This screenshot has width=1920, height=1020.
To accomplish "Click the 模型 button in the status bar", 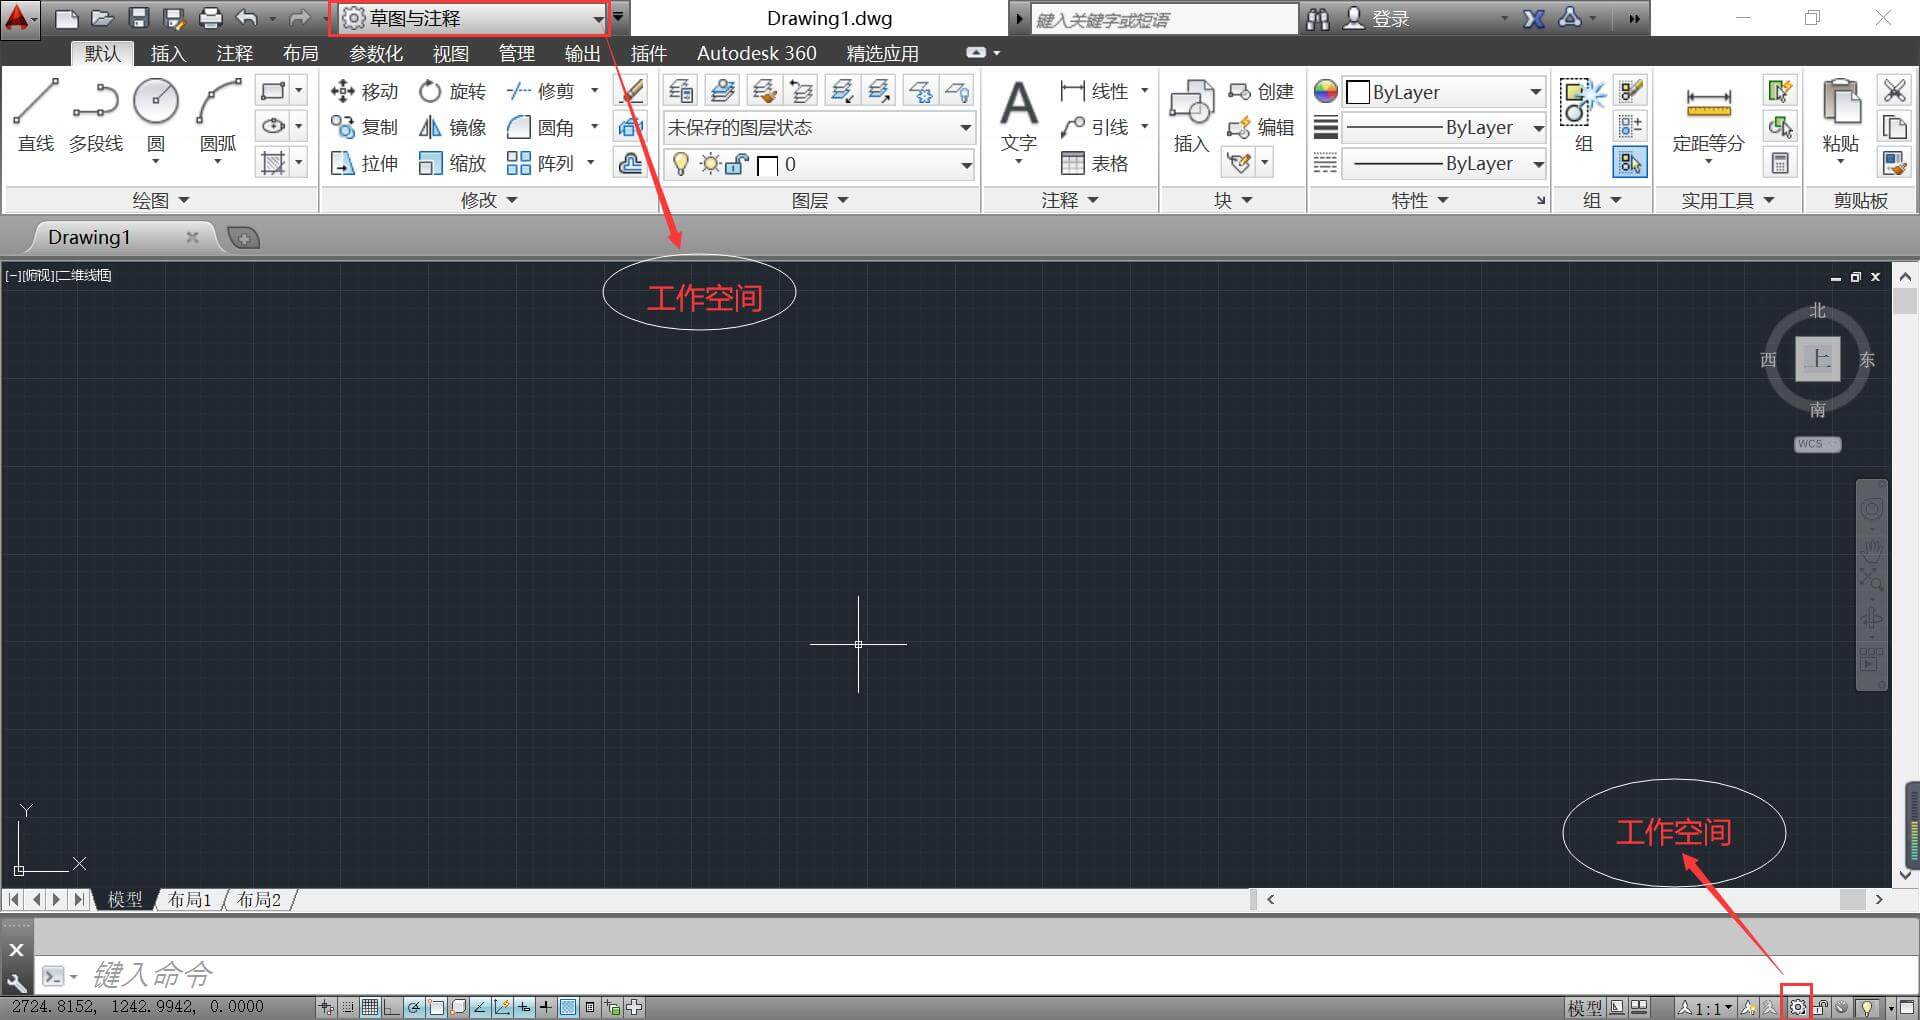I will pyautogui.click(x=1584, y=1008).
